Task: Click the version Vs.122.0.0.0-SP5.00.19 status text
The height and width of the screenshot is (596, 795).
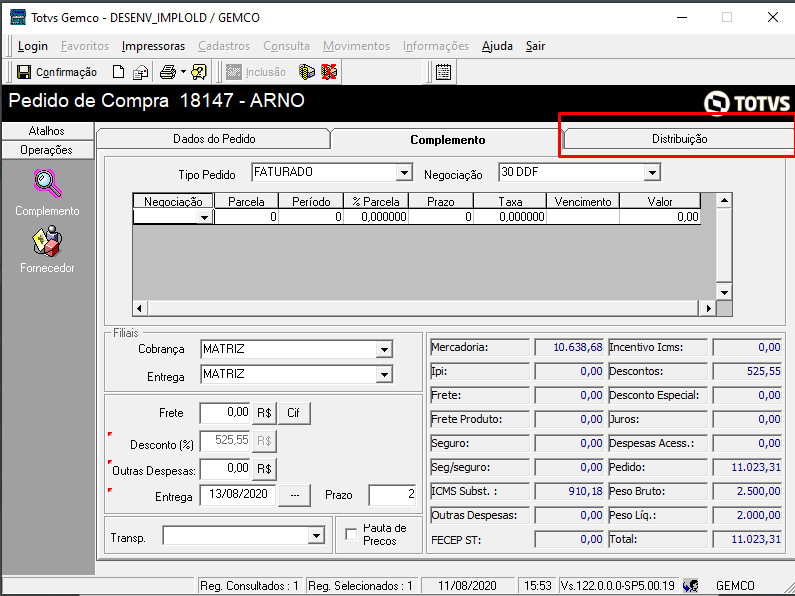Action: (x=618, y=586)
